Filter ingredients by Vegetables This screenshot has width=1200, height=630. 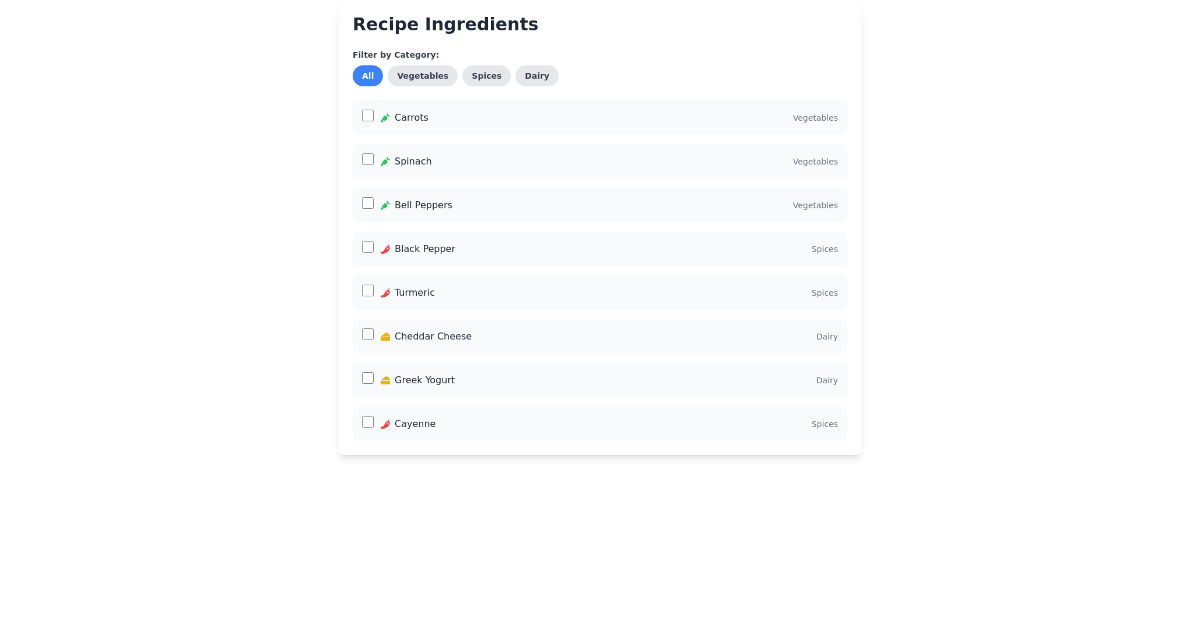pos(422,76)
